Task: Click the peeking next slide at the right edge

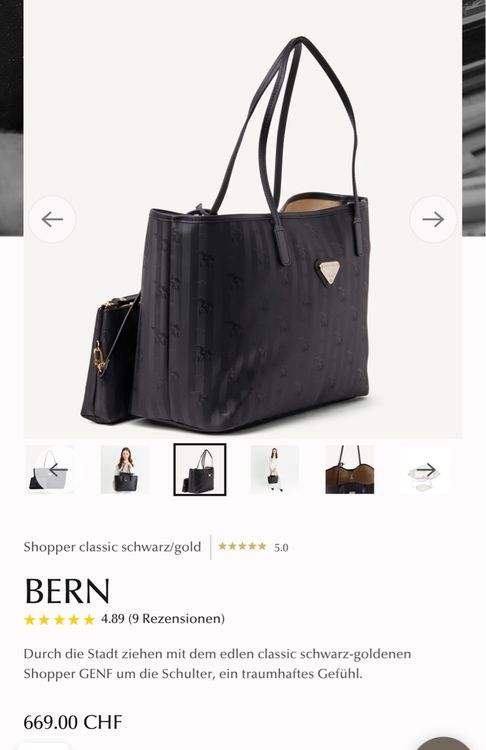Action: coord(474,118)
